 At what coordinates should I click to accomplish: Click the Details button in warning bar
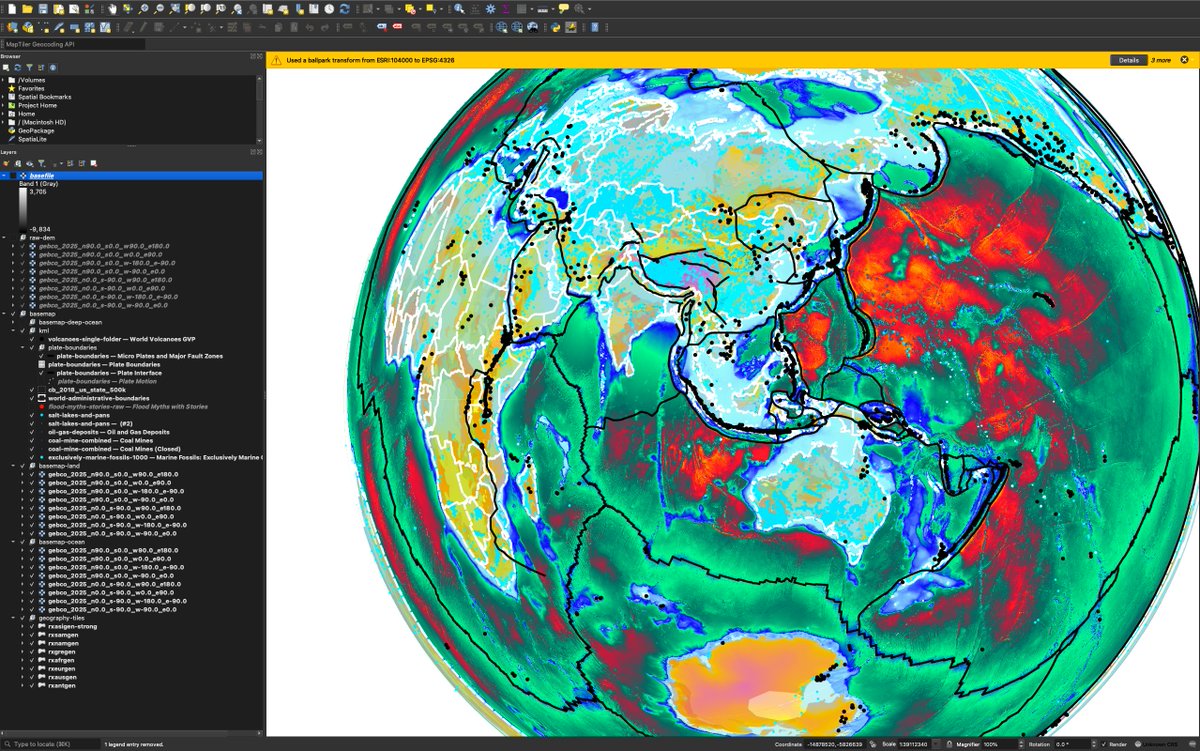click(1129, 60)
